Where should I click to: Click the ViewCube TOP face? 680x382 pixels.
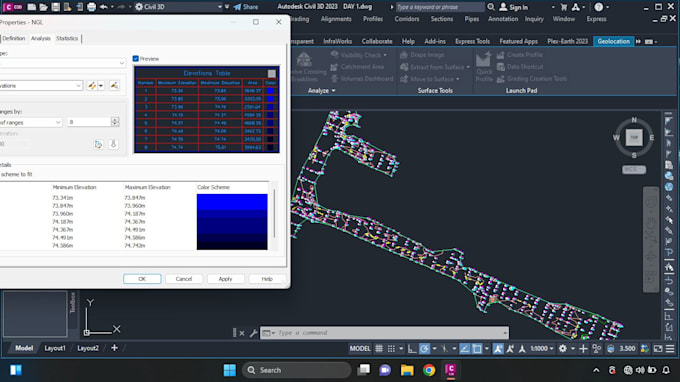pos(634,137)
